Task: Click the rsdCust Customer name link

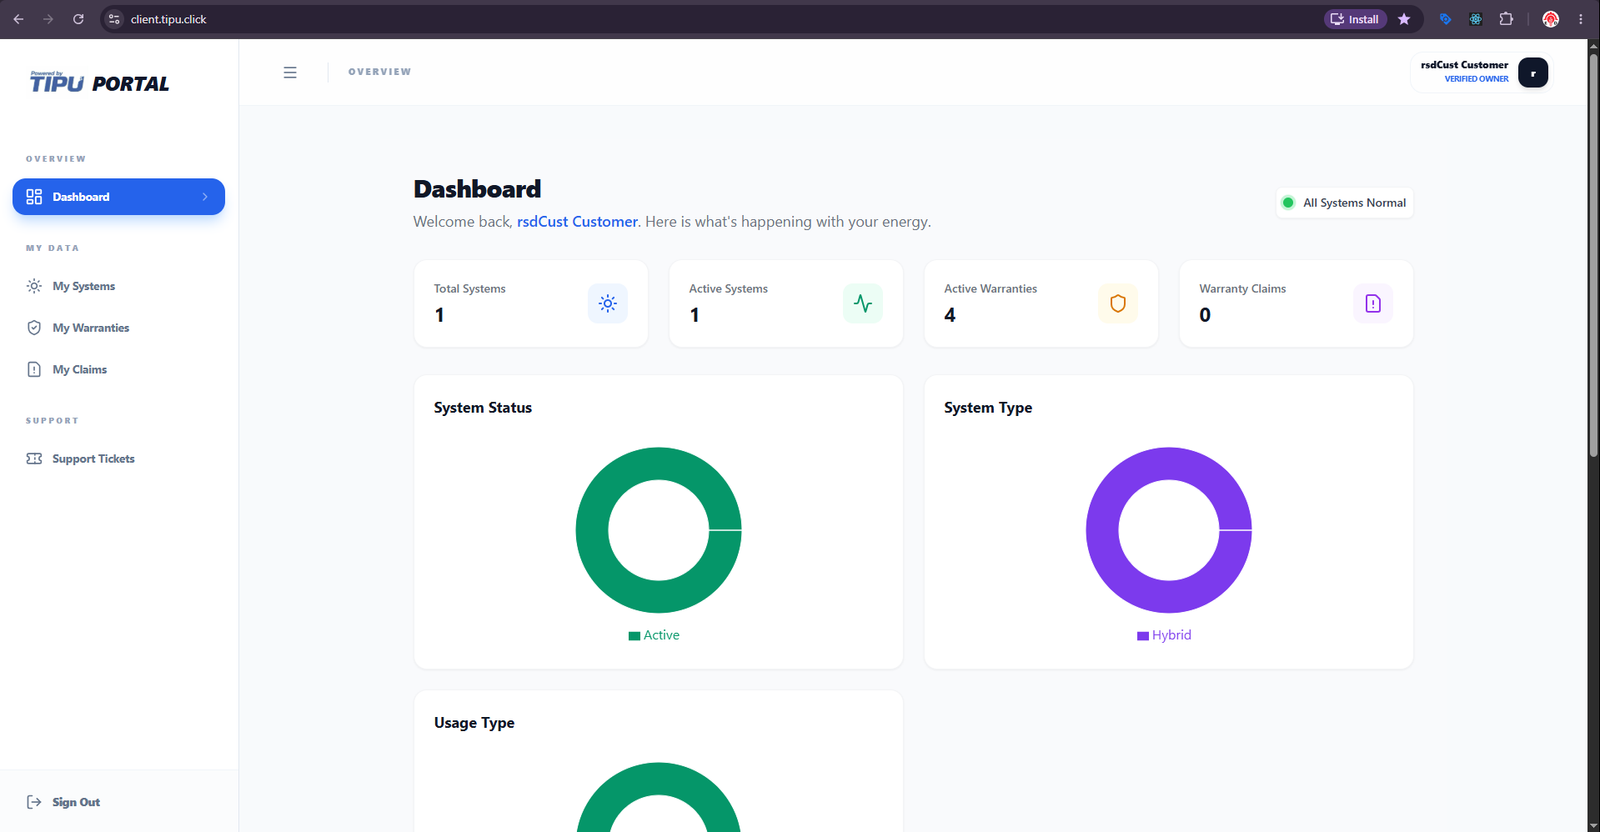Action: coord(577,222)
